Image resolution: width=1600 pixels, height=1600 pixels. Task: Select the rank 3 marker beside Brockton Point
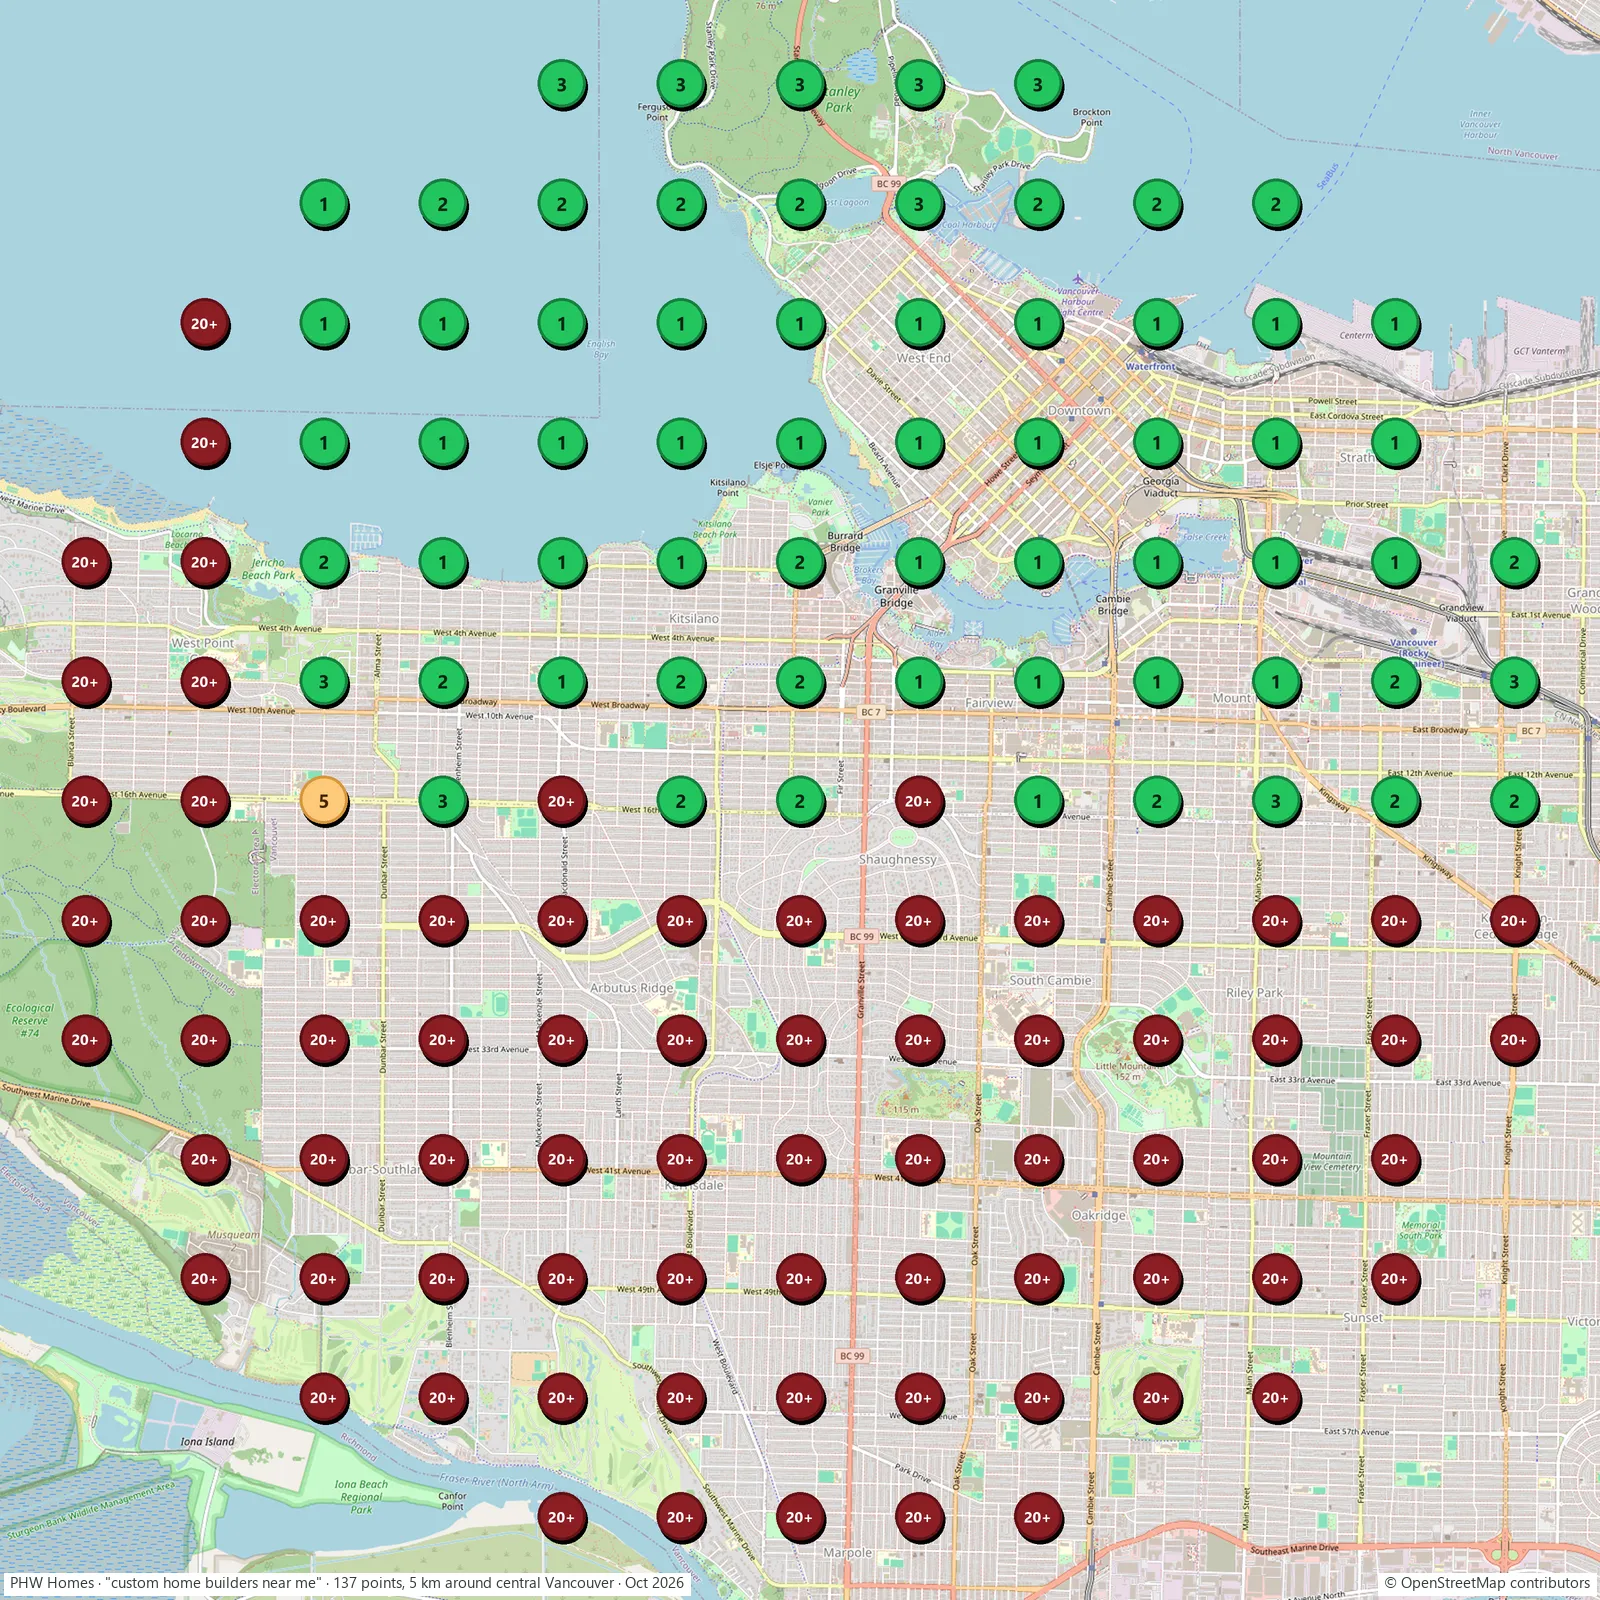tap(1038, 85)
